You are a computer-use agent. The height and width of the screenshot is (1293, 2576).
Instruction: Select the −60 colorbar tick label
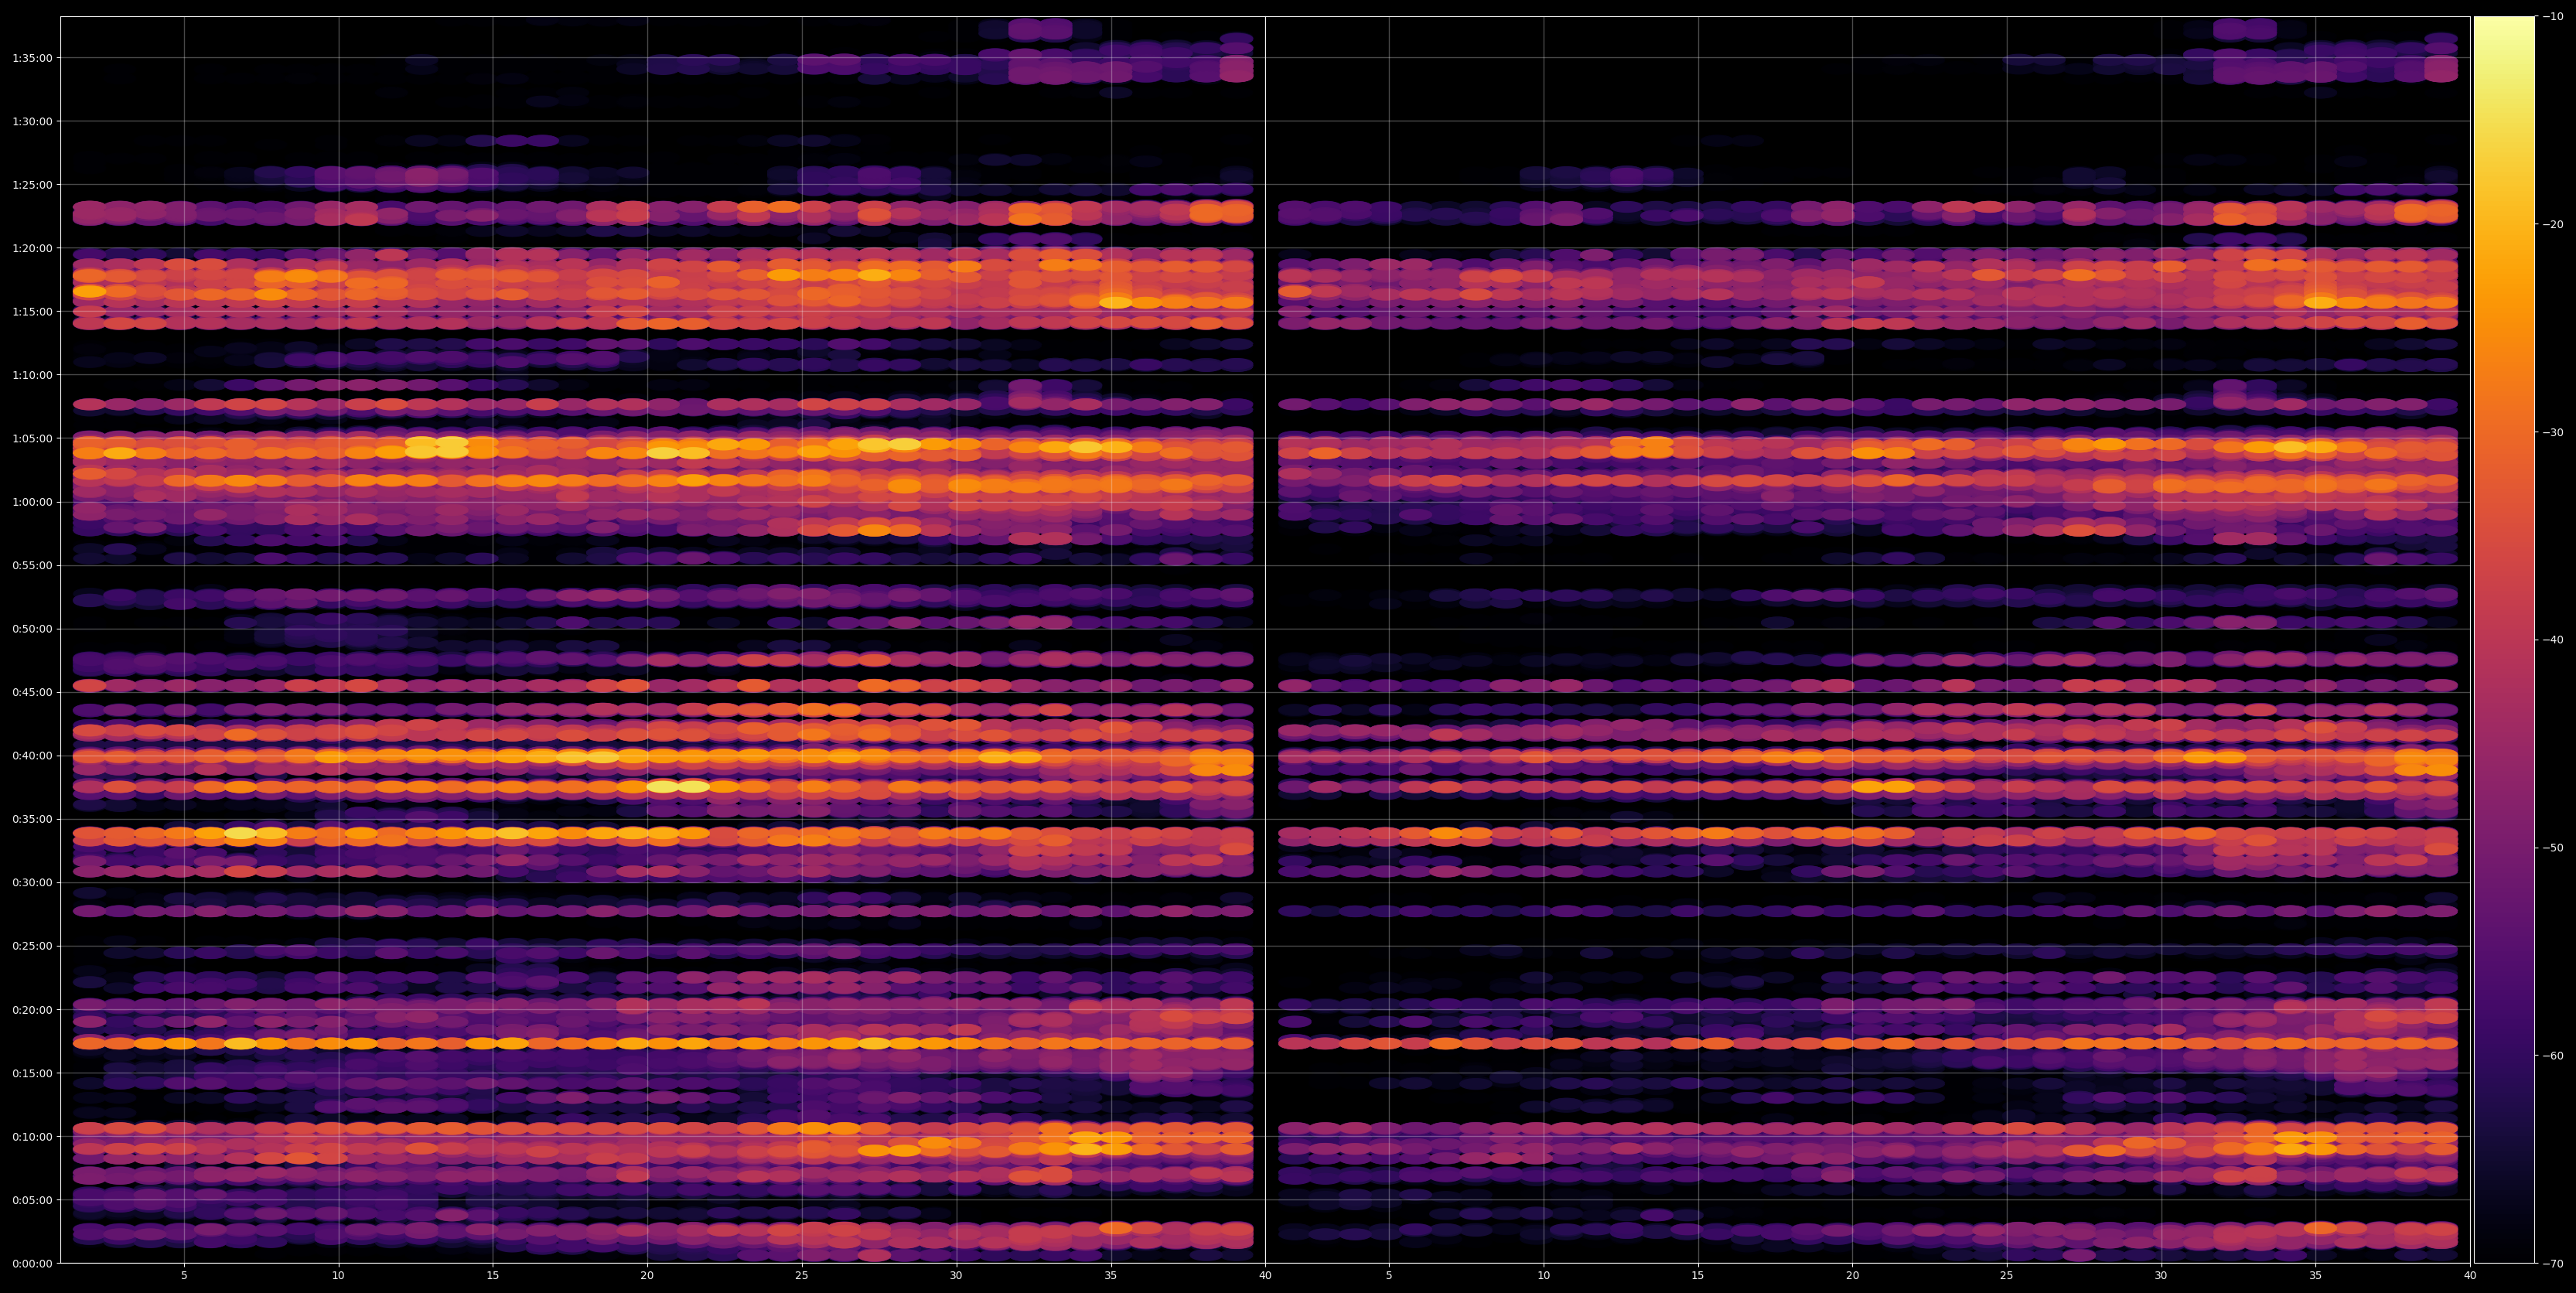pos(2552,1055)
